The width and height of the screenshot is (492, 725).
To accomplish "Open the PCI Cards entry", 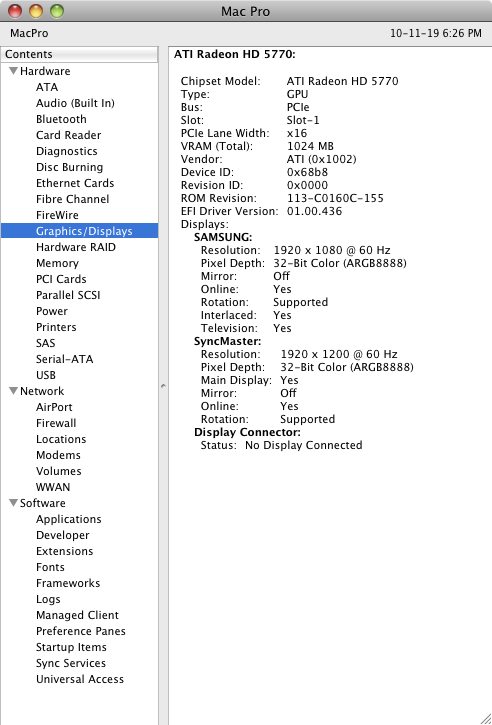I will click(61, 279).
